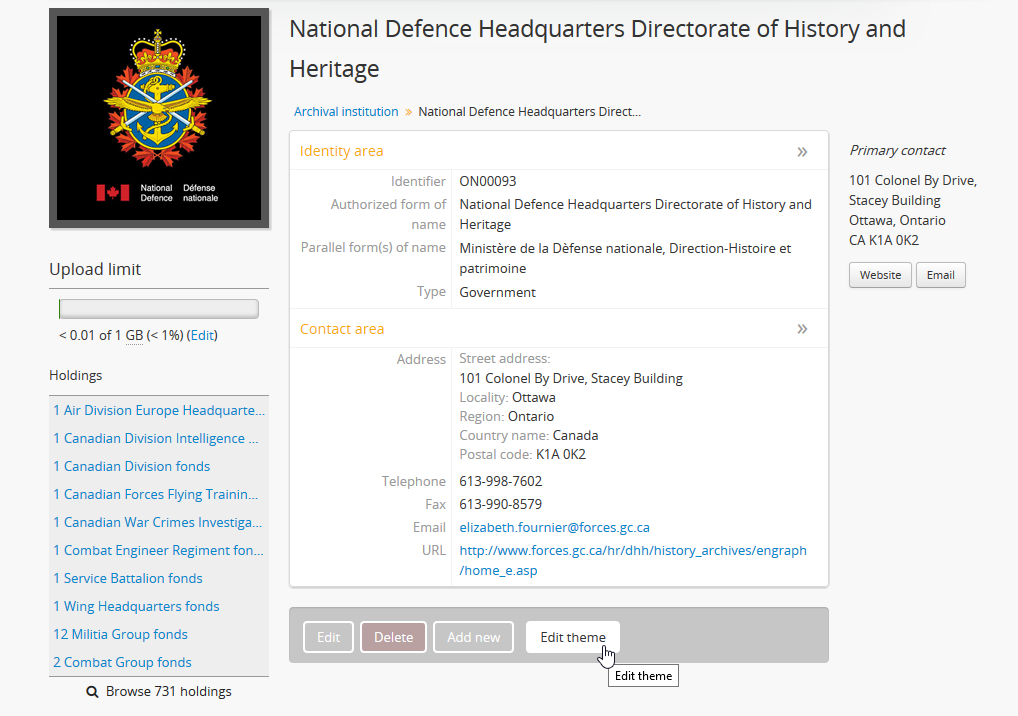Open 12 Militia Group fonds
Screen dimensions: 1018x716
[x=120, y=635]
